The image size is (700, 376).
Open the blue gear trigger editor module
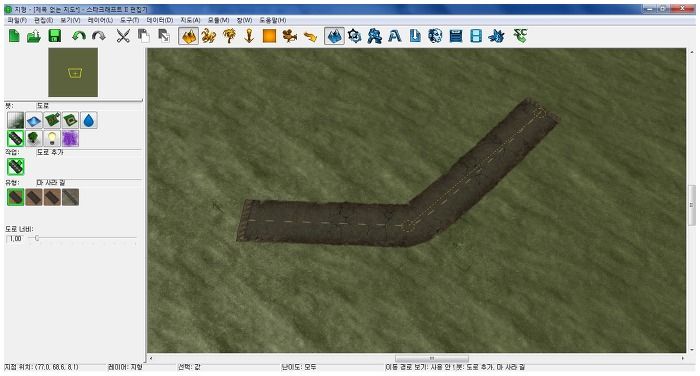click(354, 36)
